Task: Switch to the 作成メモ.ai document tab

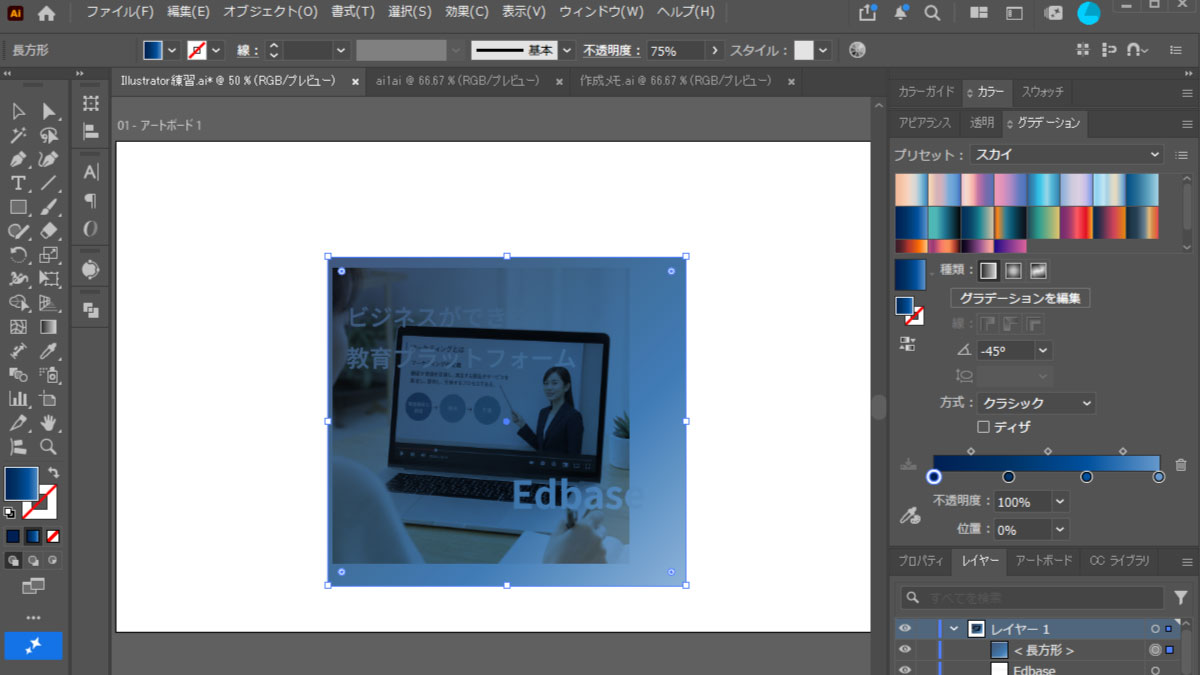Action: [677, 81]
